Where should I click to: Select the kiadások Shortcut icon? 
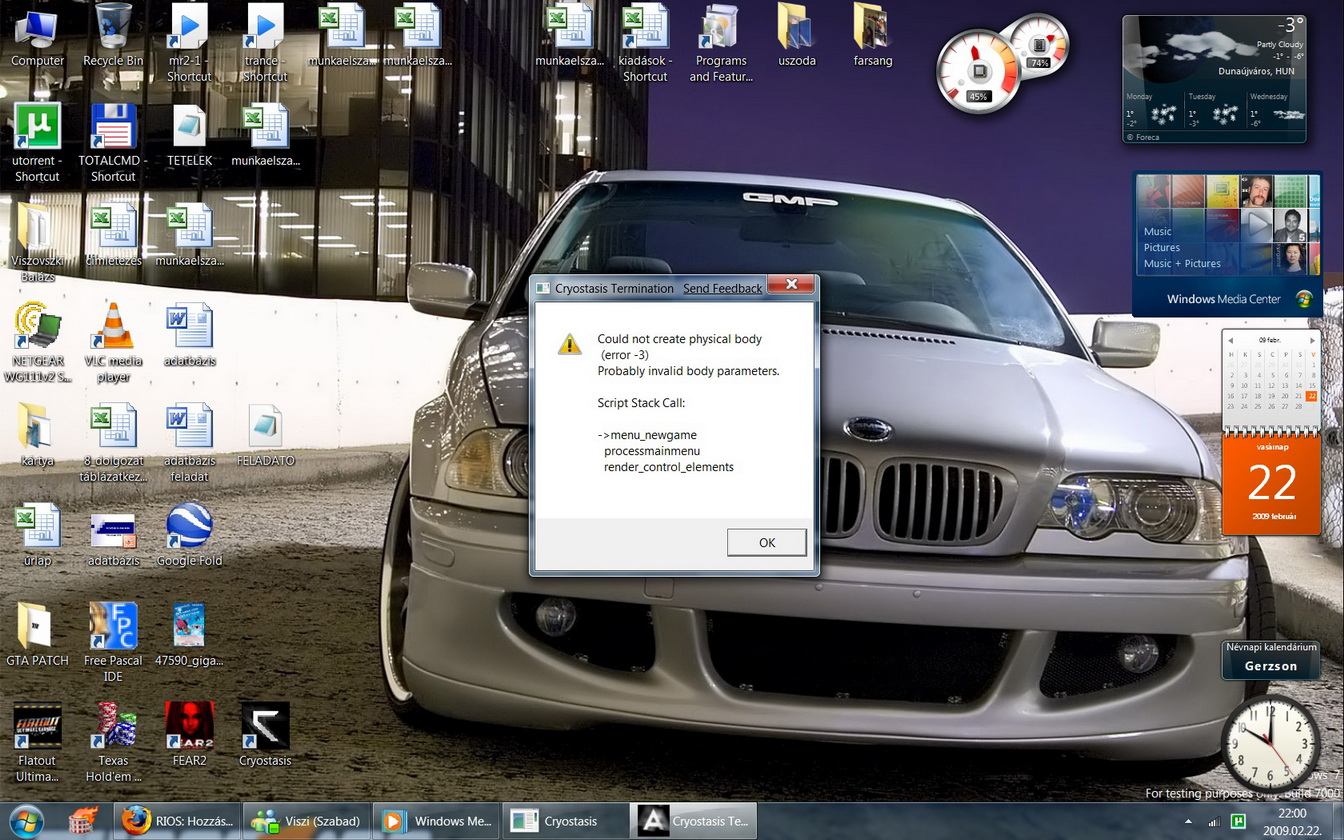click(x=645, y=43)
